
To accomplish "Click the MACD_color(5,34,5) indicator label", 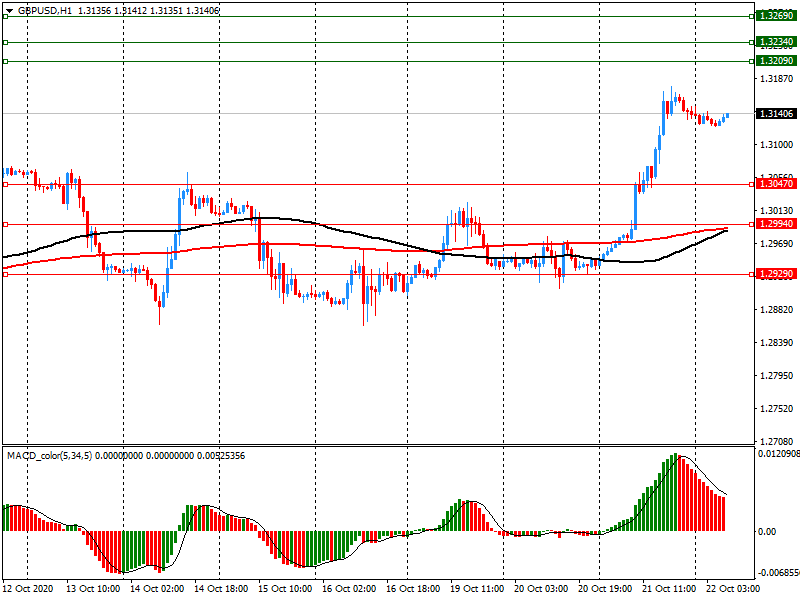I will (49, 455).
